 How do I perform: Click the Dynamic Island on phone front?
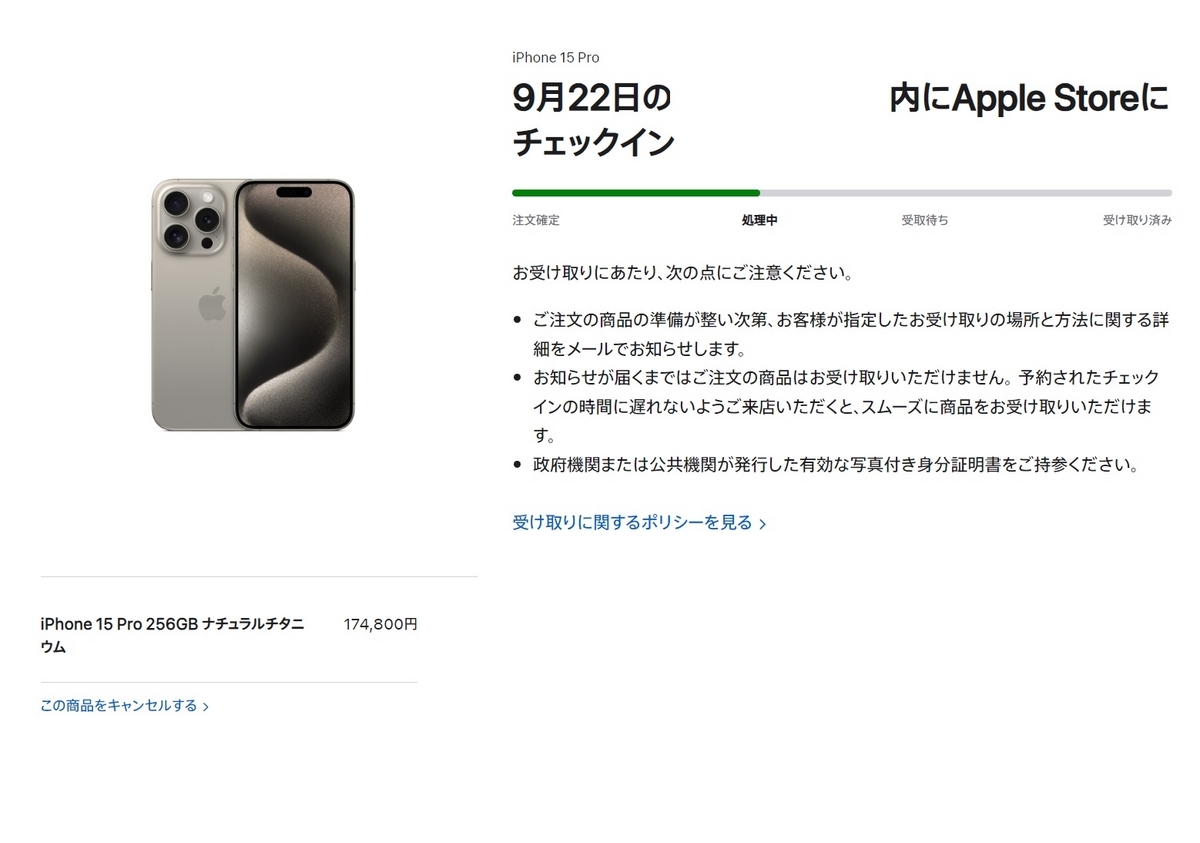pyautogui.click(x=294, y=192)
